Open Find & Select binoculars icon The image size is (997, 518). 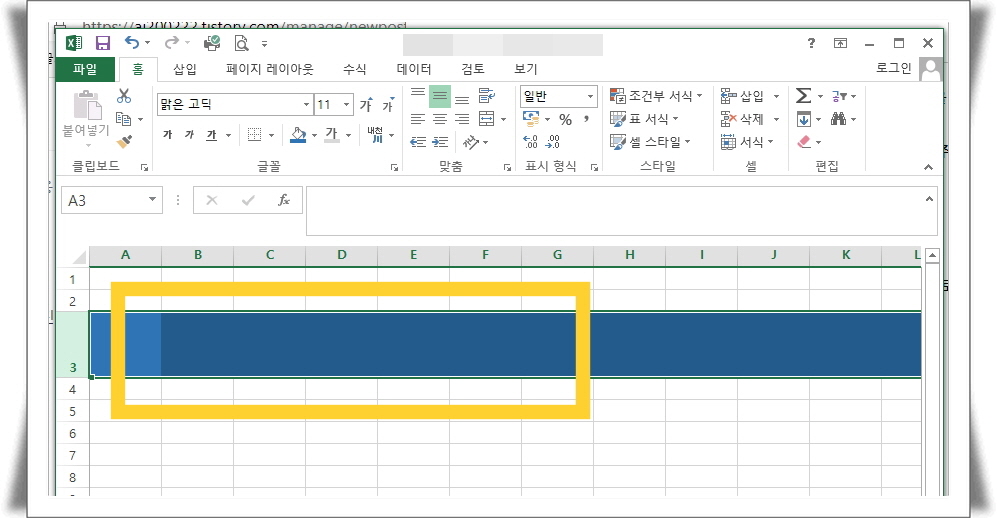[x=839, y=119]
